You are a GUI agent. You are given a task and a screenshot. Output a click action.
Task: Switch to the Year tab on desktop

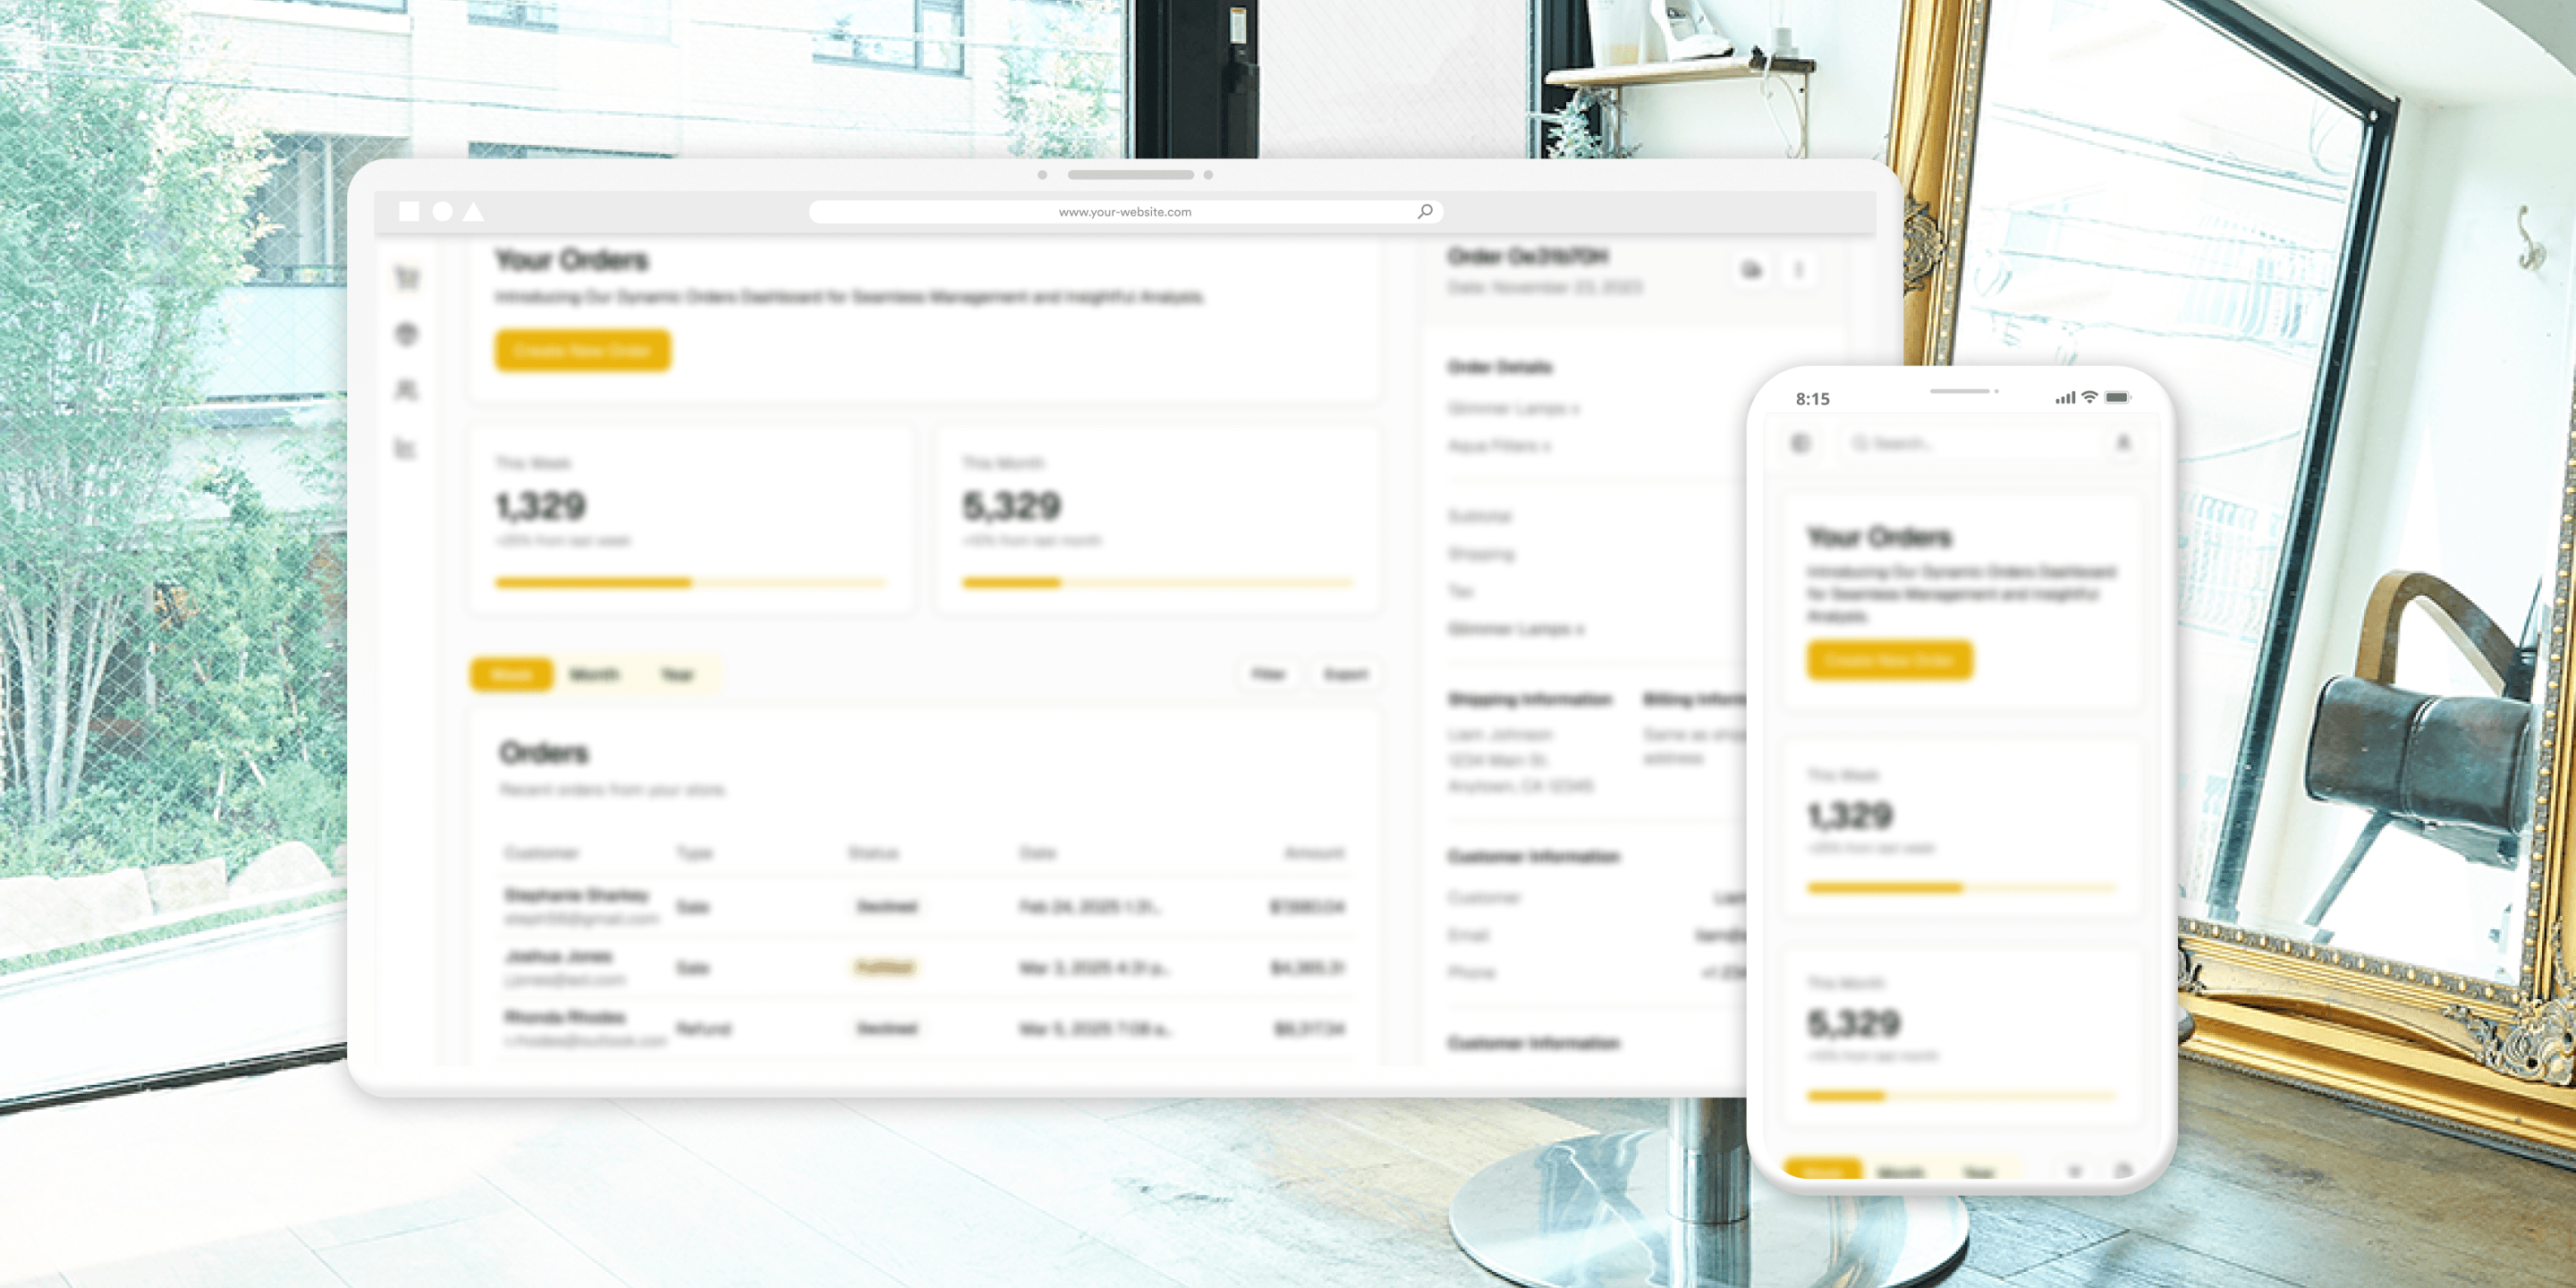(x=677, y=675)
